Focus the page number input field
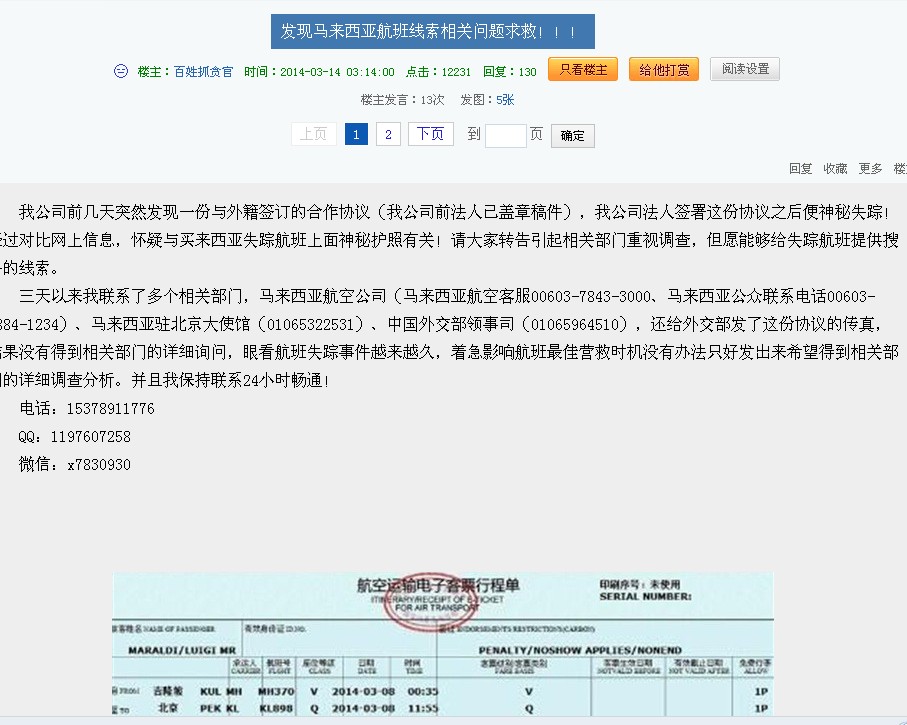The image size is (907, 725). [506, 135]
